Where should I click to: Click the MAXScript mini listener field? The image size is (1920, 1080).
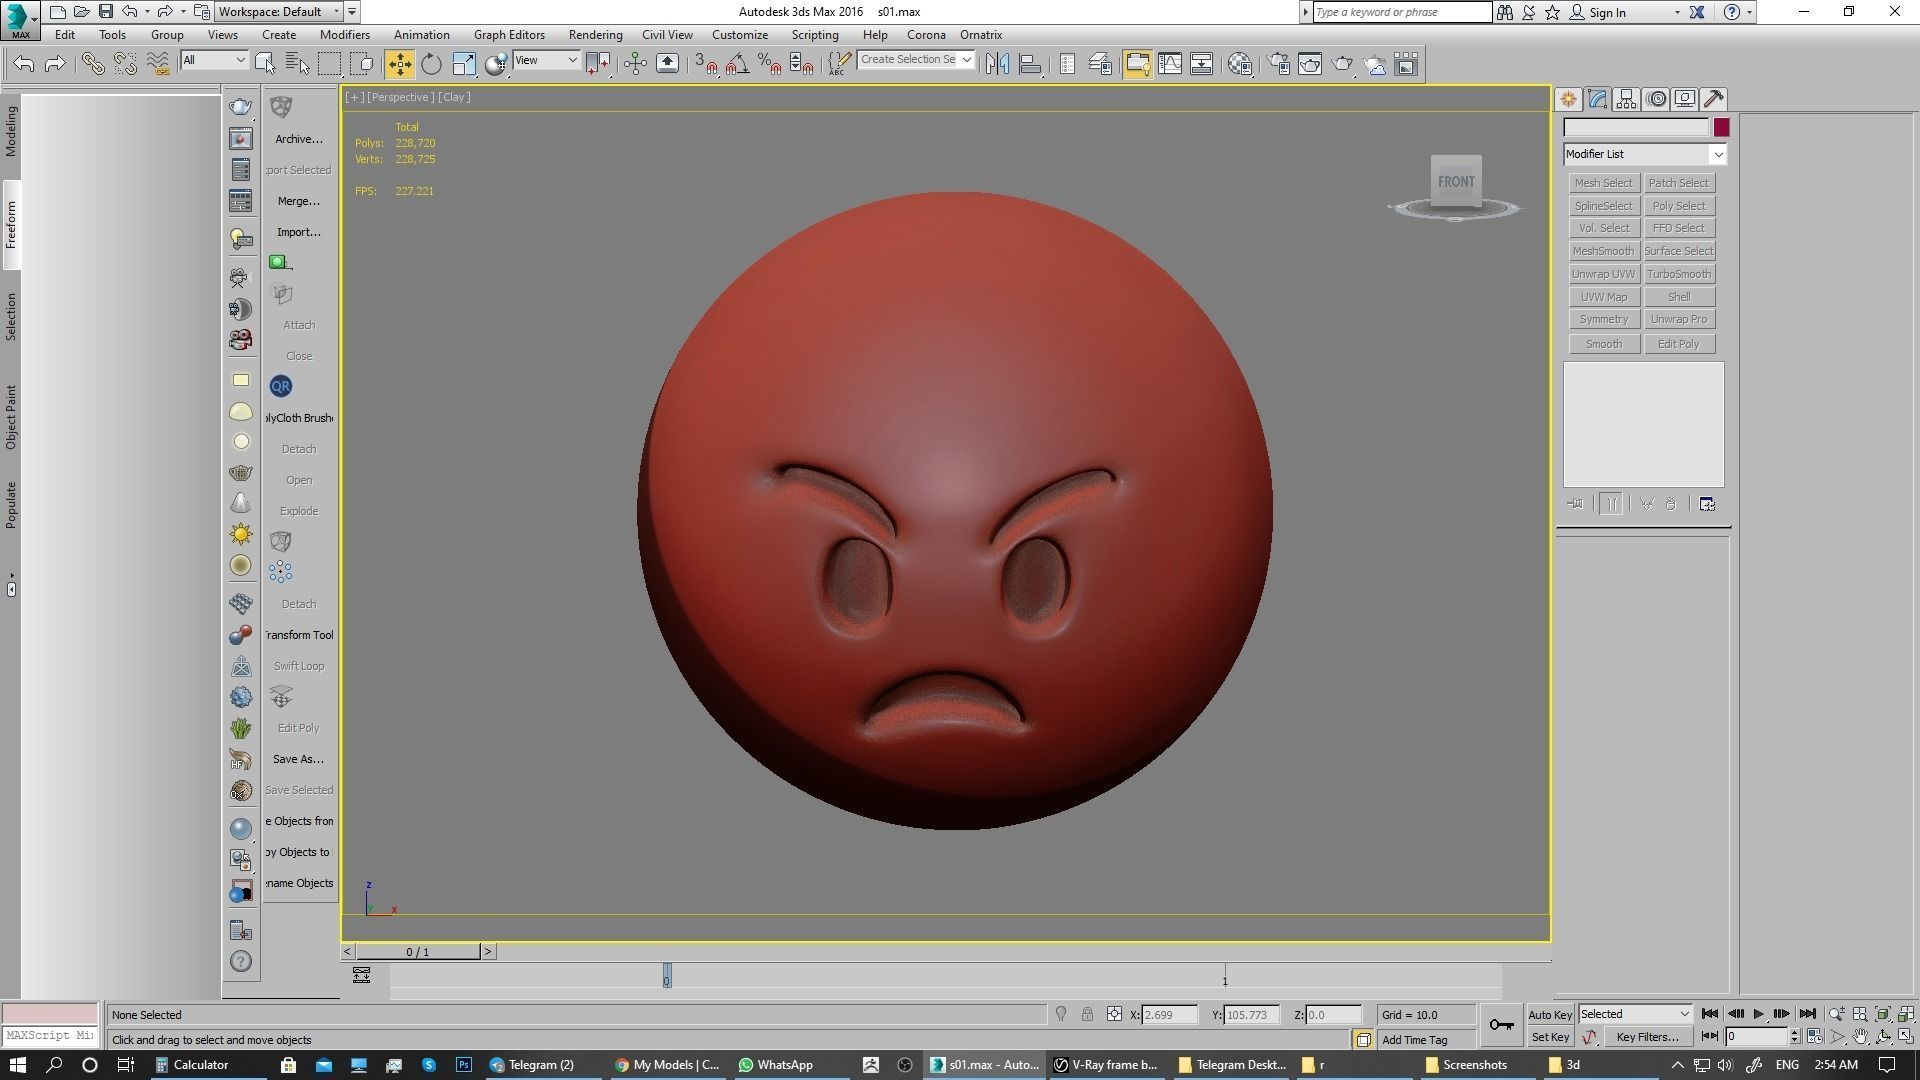coord(49,1036)
